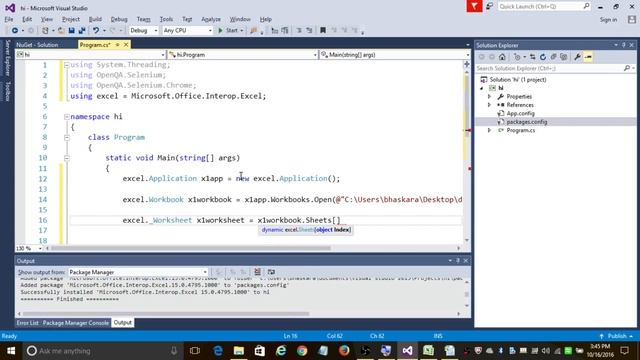Open the File menu
The width and height of the screenshot is (640, 360).
(9, 19)
